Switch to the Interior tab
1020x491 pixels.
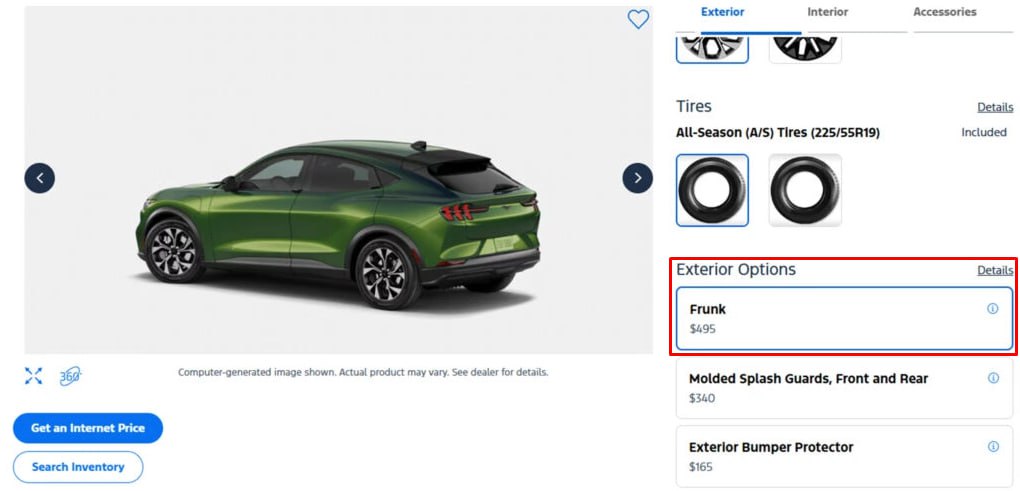(x=827, y=12)
